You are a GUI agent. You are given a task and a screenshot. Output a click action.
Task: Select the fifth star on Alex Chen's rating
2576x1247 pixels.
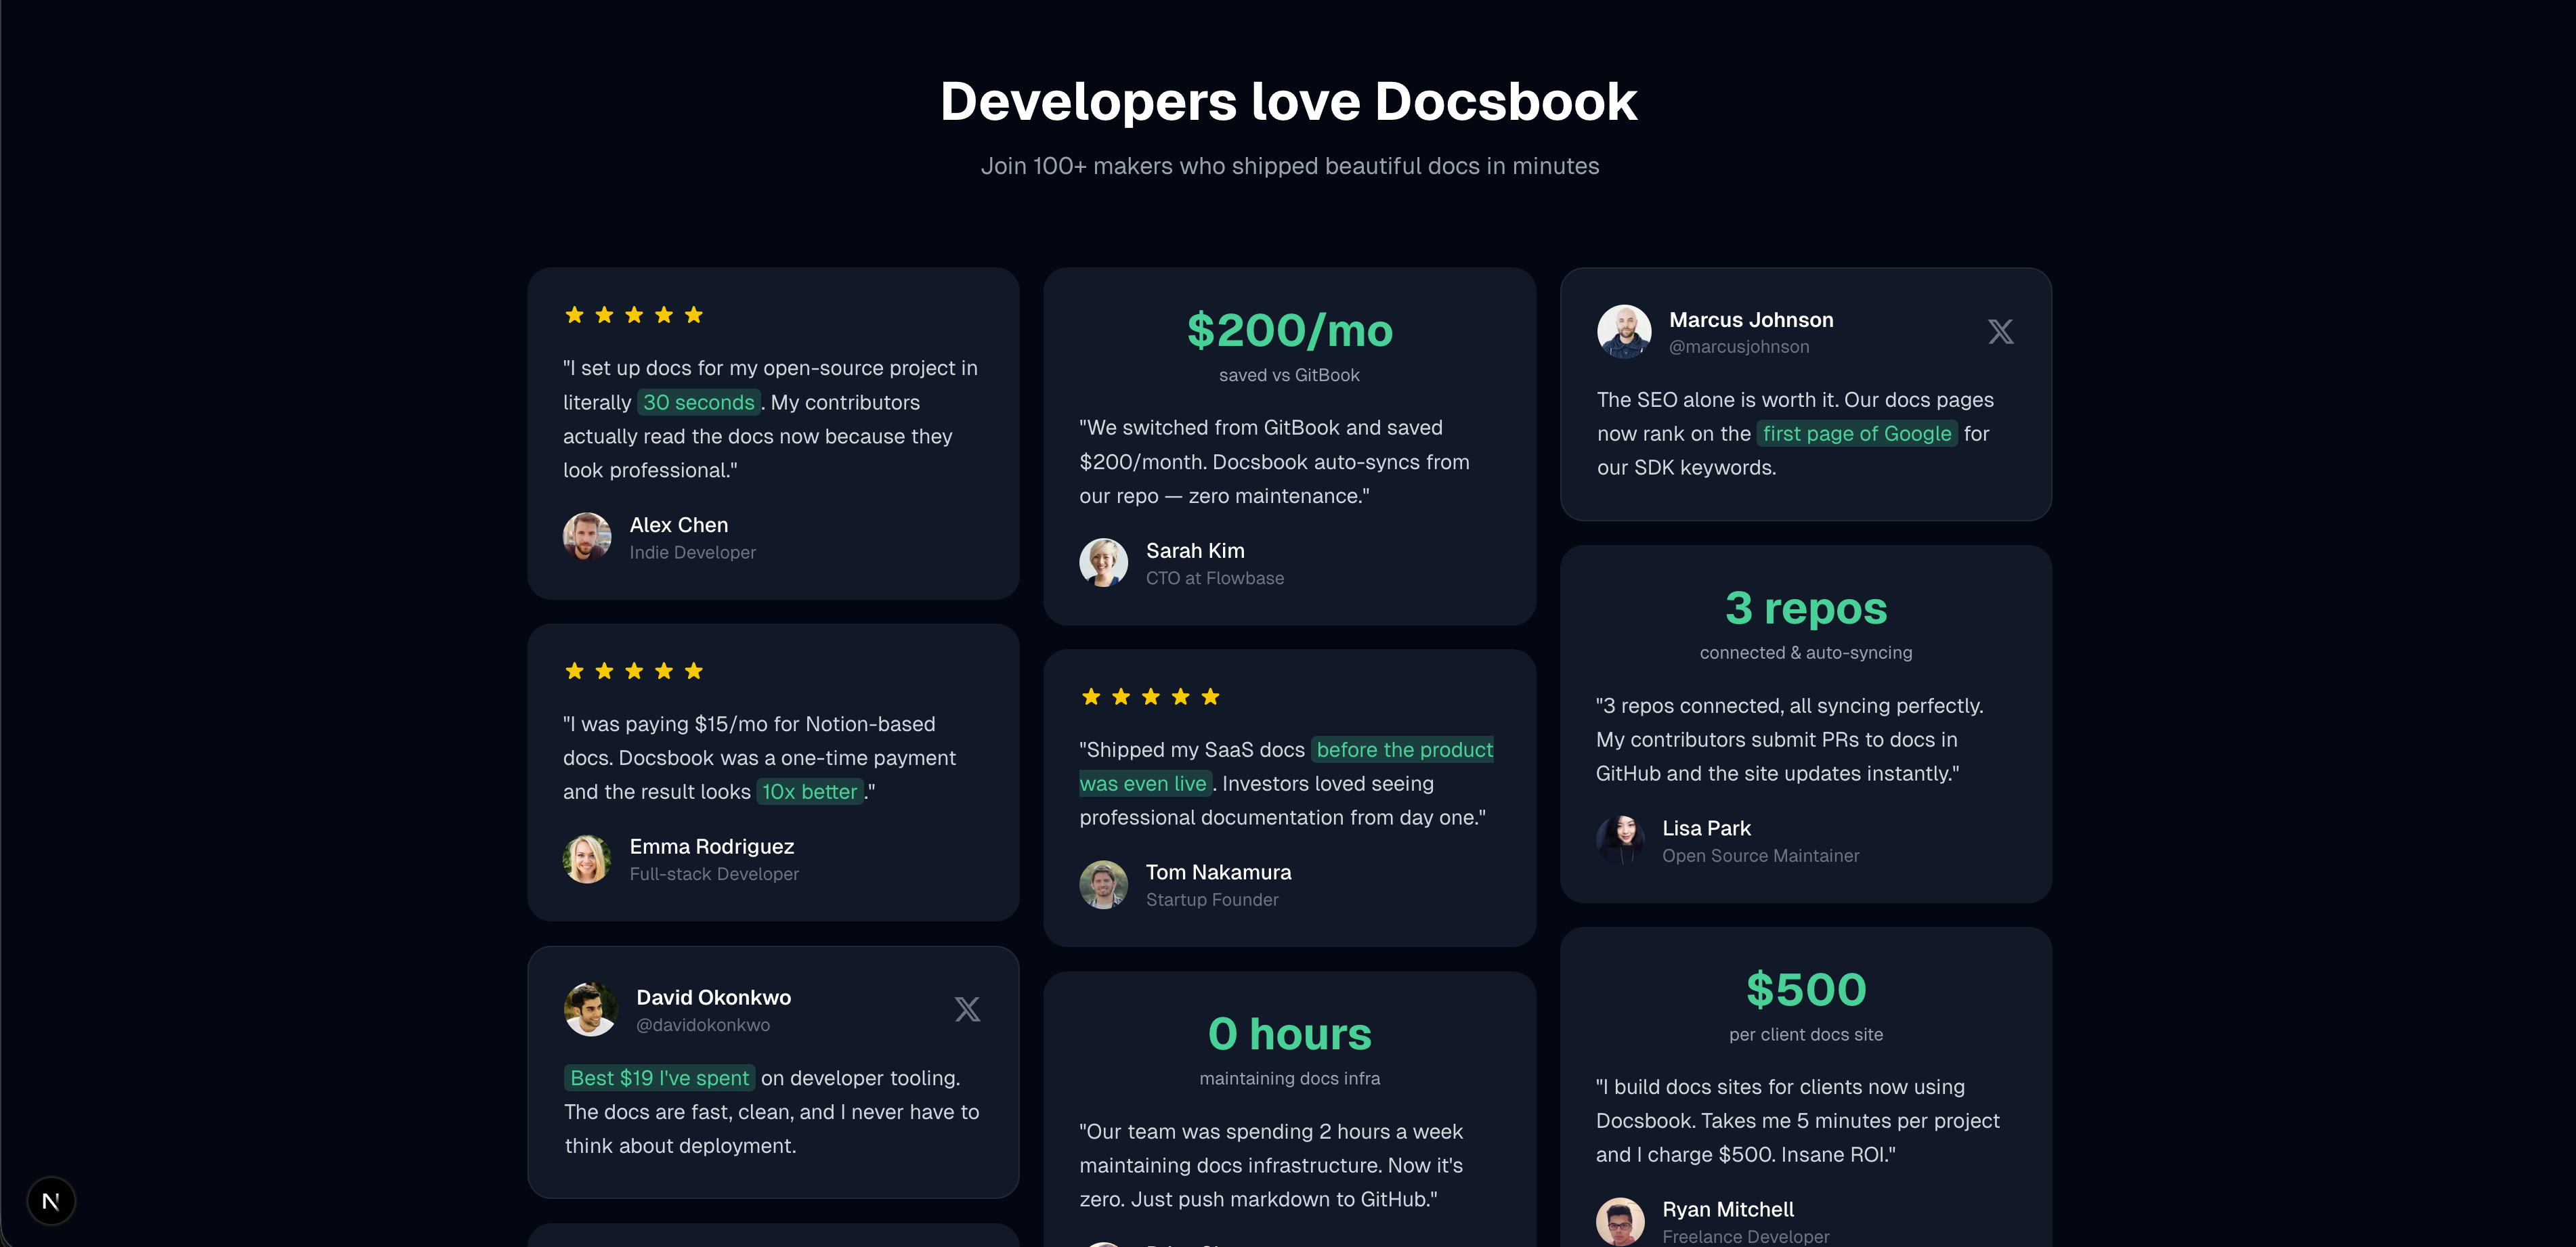694,314
